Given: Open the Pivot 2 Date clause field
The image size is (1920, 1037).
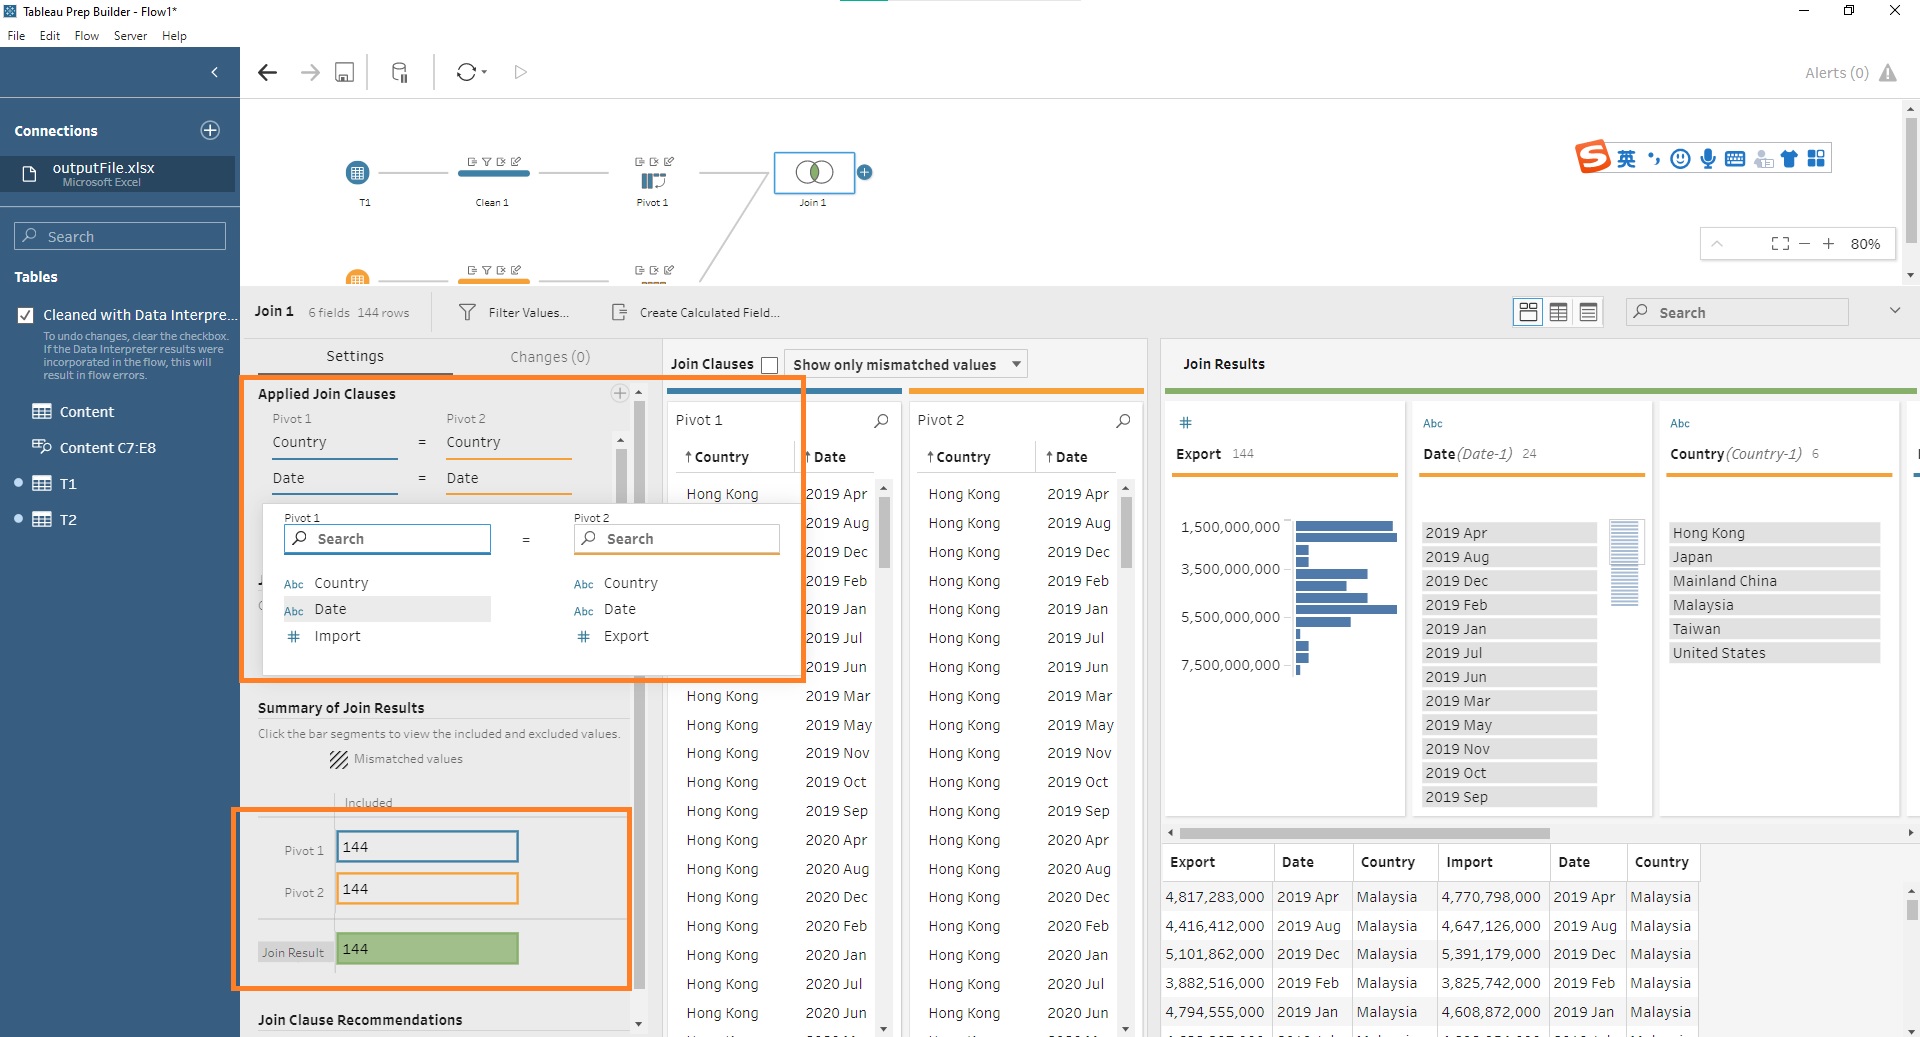Looking at the screenshot, I should pyautogui.click(x=509, y=479).
